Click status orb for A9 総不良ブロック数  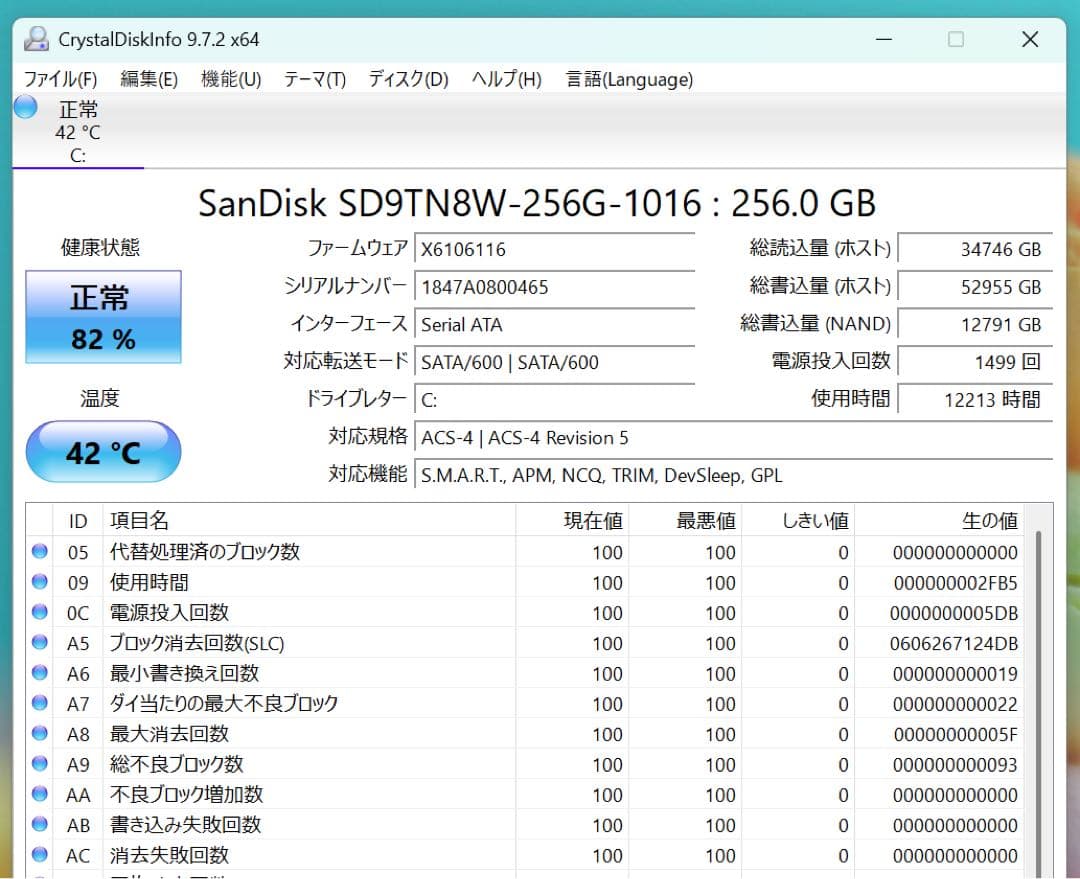40,763
